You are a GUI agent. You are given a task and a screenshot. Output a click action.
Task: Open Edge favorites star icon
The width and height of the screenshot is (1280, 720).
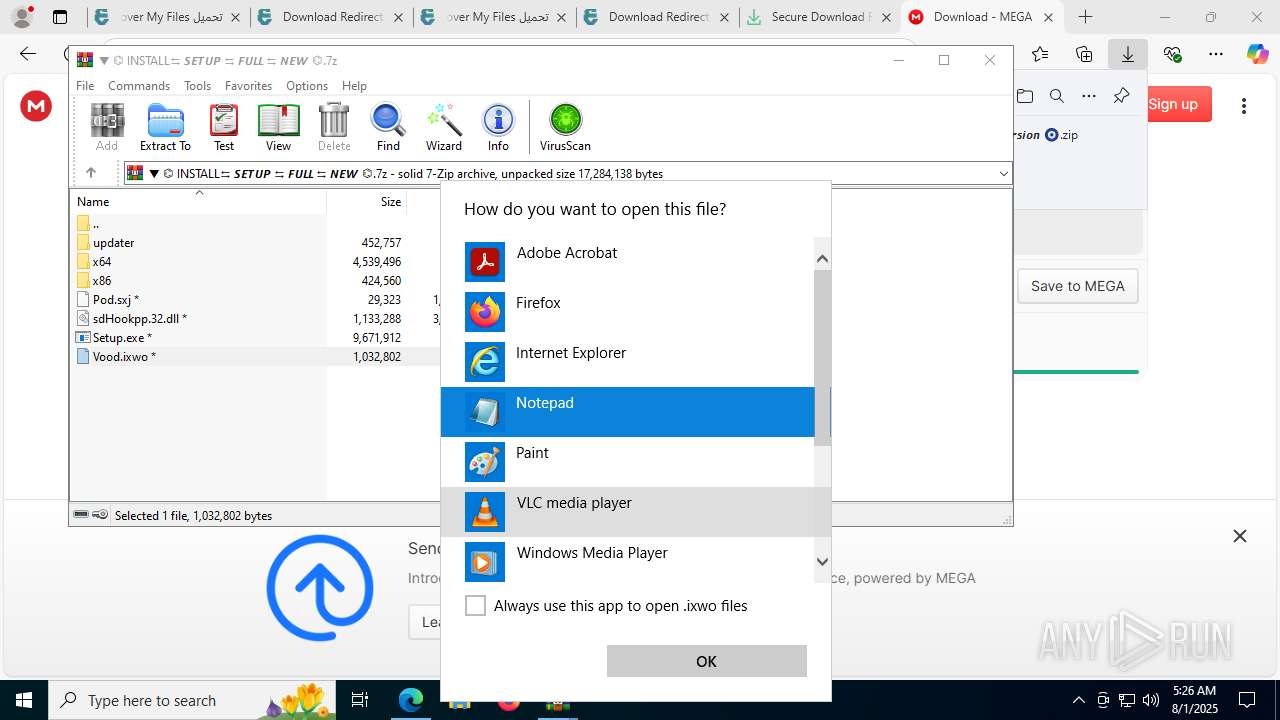pos(1040,54)
